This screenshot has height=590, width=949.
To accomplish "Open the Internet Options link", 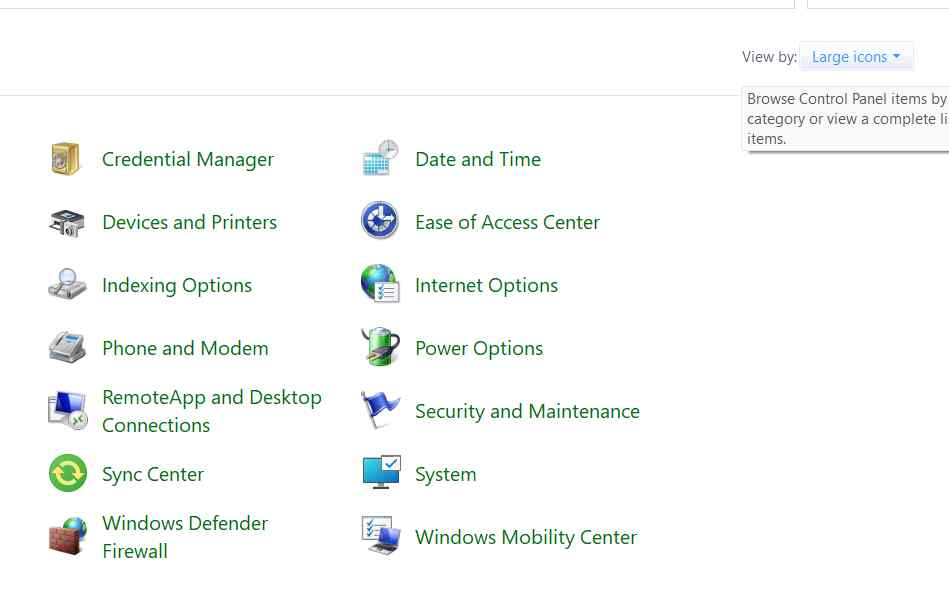I will tap(487, 285).
